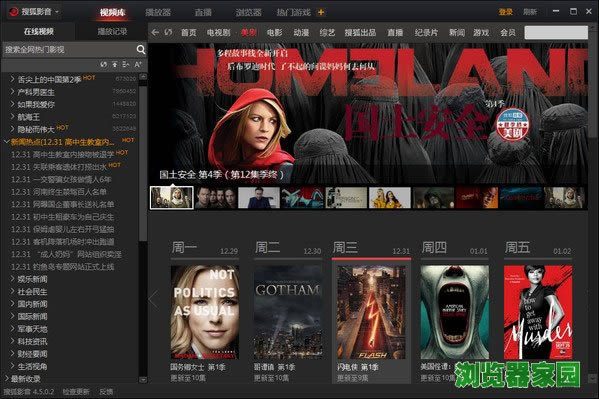
Task: Select the second banner thumbnail
Action: point(215,198)
